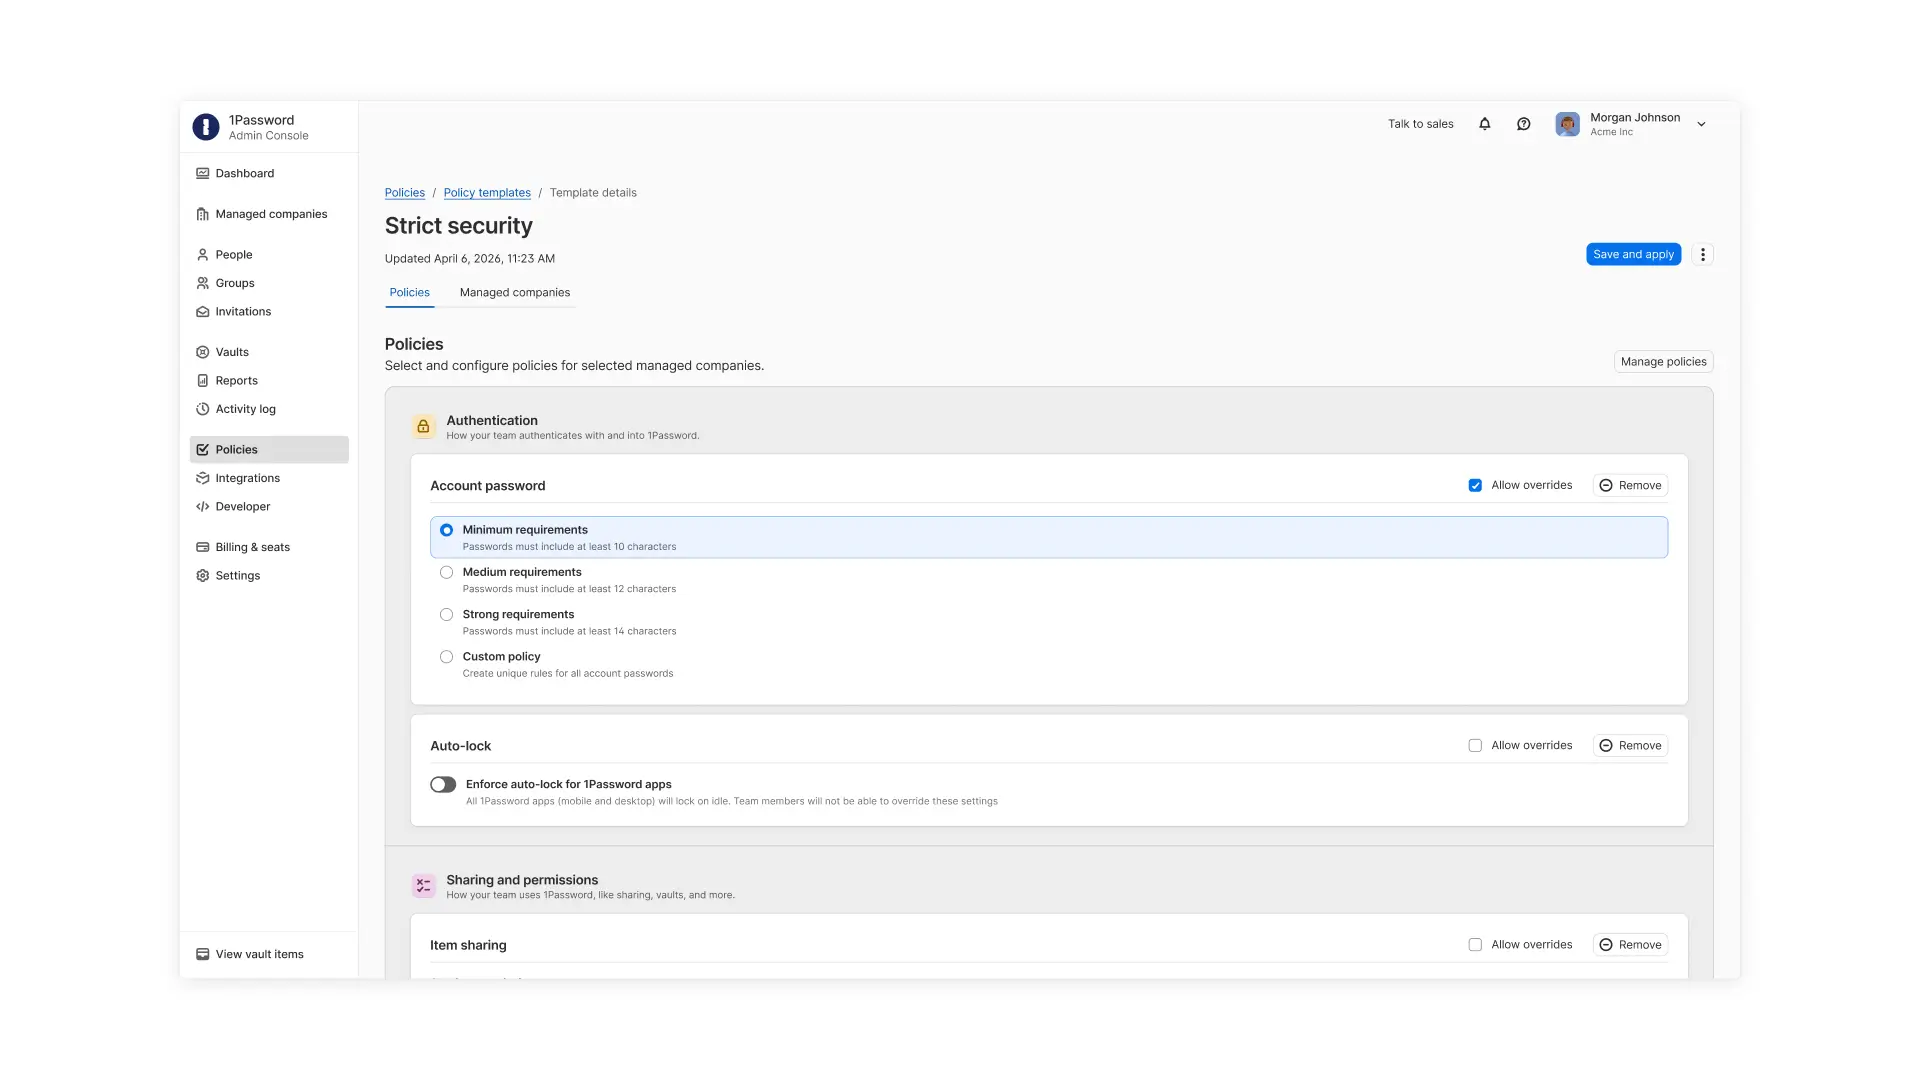1920x1080 pixels.
Task: Click the Managed companies building icon
Action: [x=203, y=214]
